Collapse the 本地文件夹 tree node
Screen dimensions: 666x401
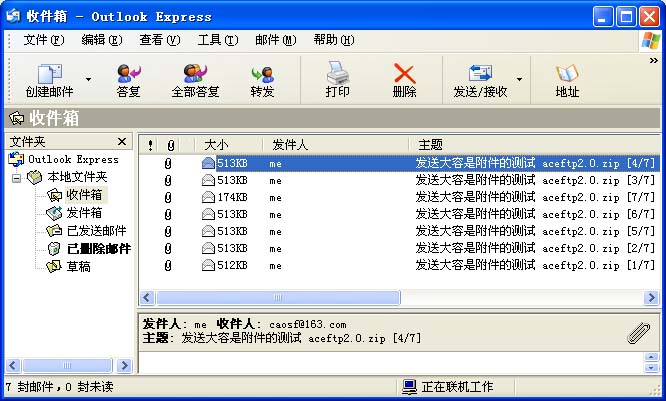click(17, 177)
